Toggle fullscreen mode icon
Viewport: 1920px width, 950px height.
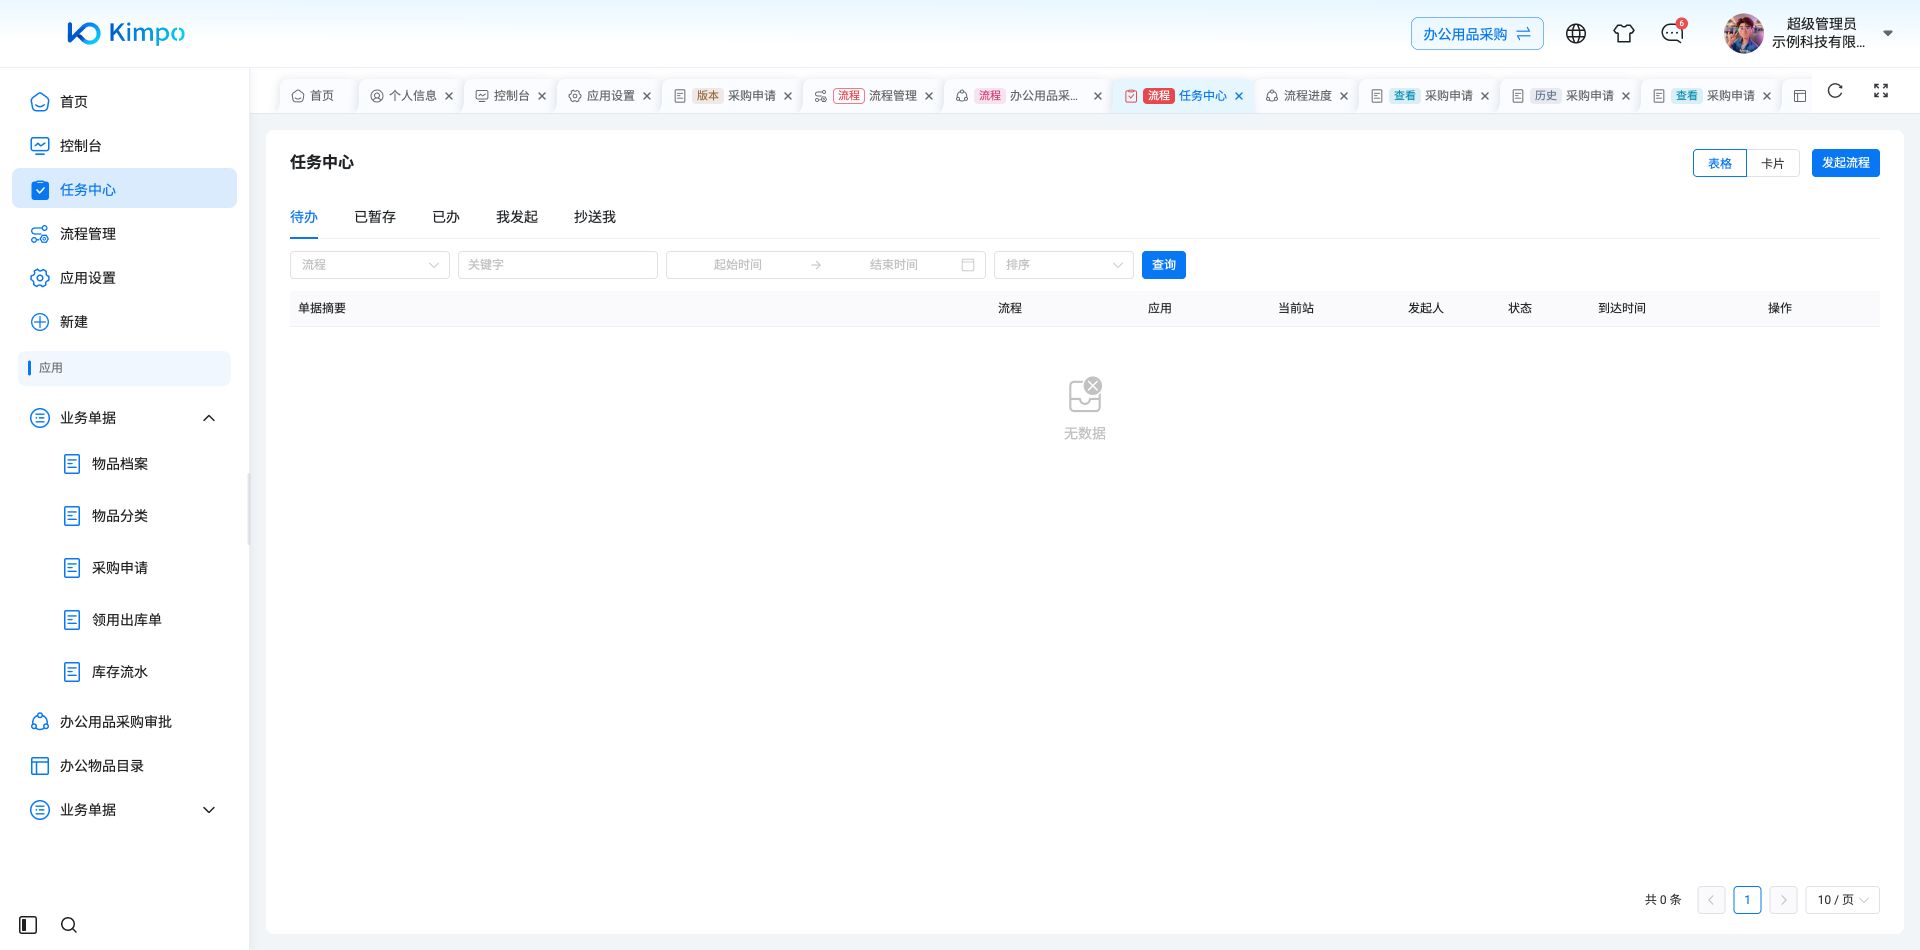click(1881, 91)
